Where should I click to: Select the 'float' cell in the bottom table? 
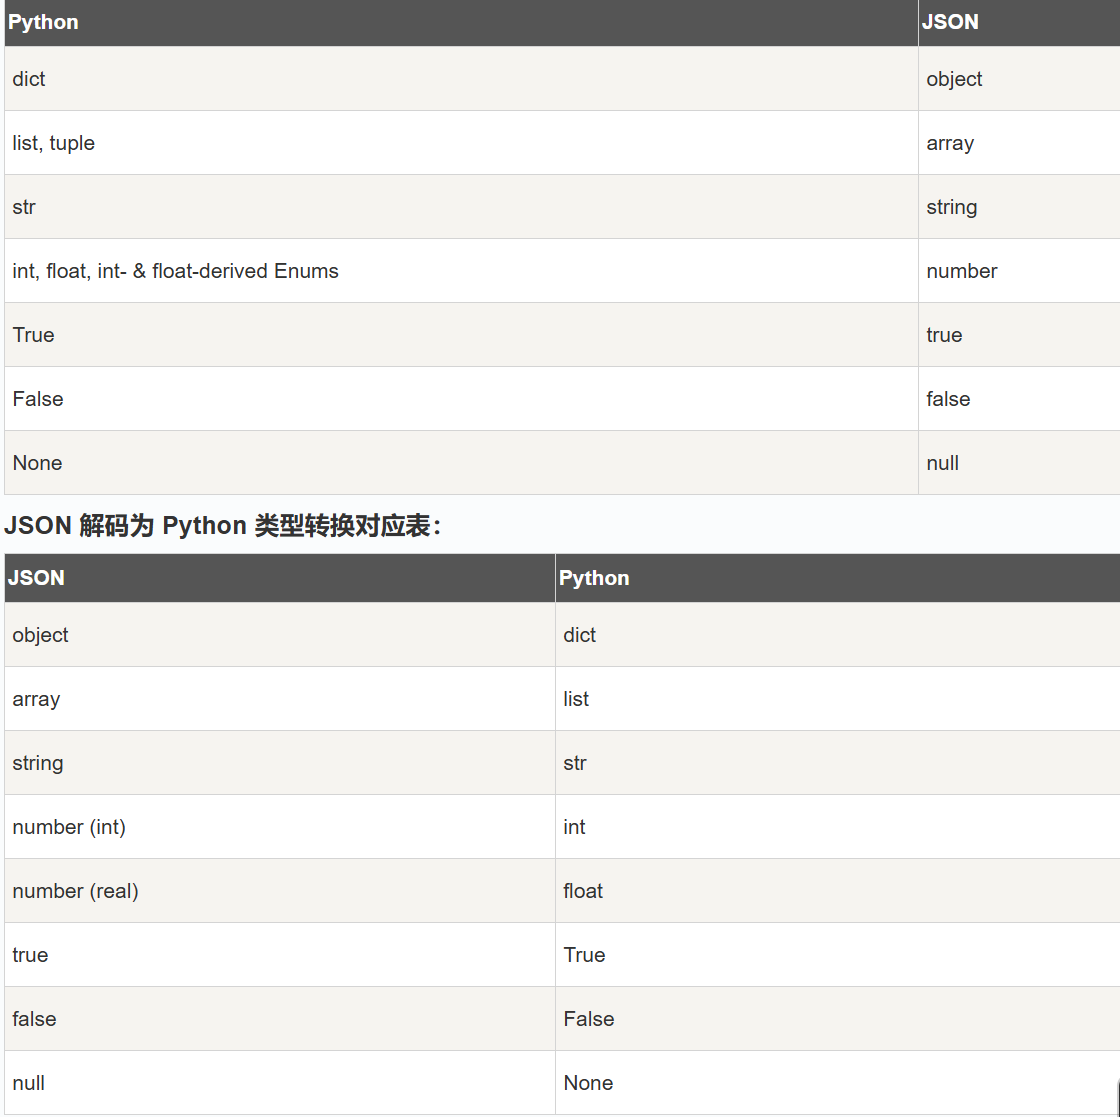coord(583,891)
